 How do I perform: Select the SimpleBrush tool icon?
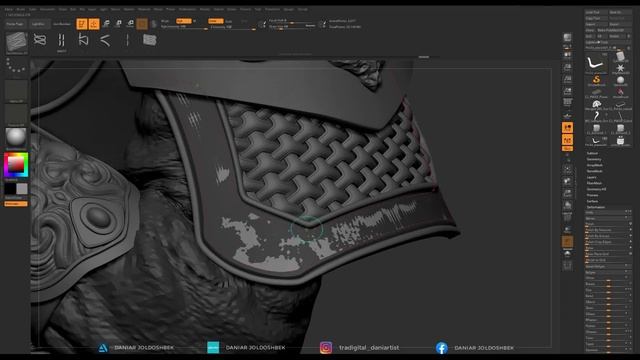[x=596, y=80]
